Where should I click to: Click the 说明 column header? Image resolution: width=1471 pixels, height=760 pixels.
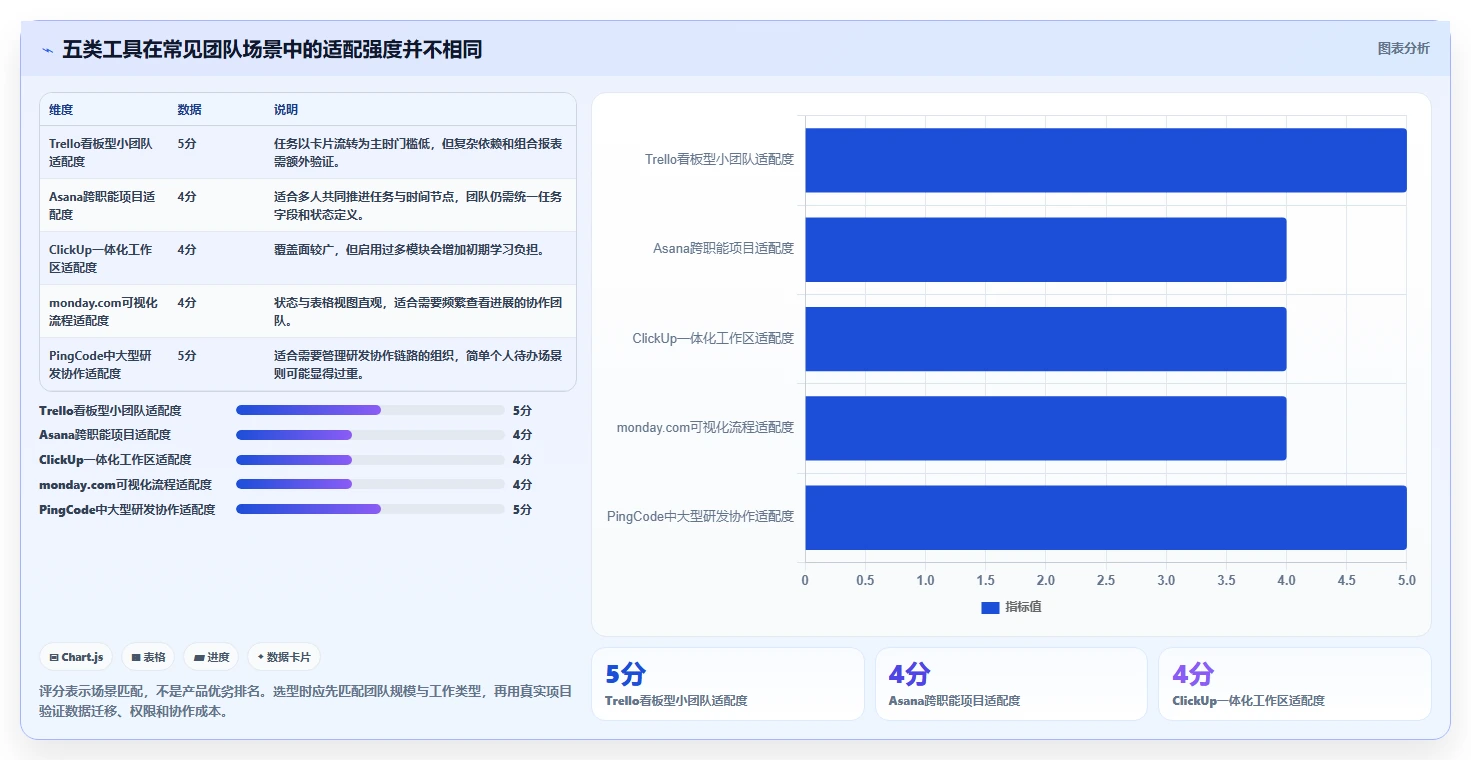(286, 110)
